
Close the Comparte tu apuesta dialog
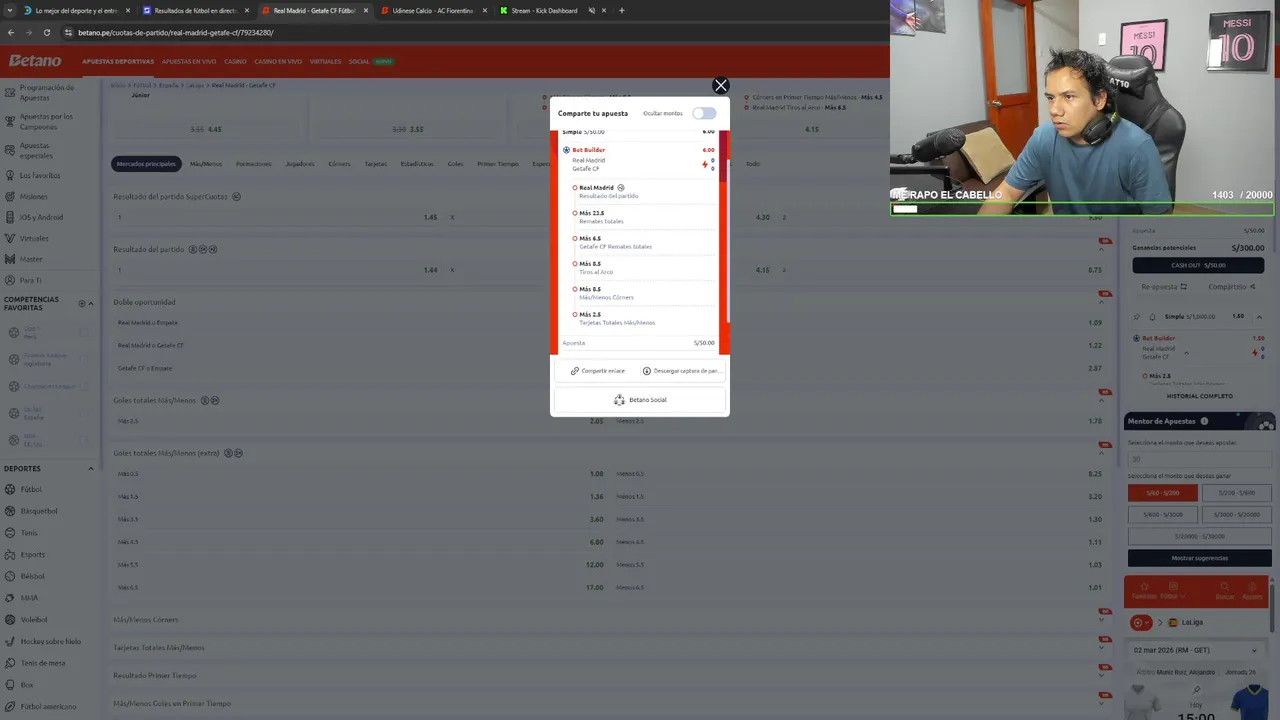[720, 86]
